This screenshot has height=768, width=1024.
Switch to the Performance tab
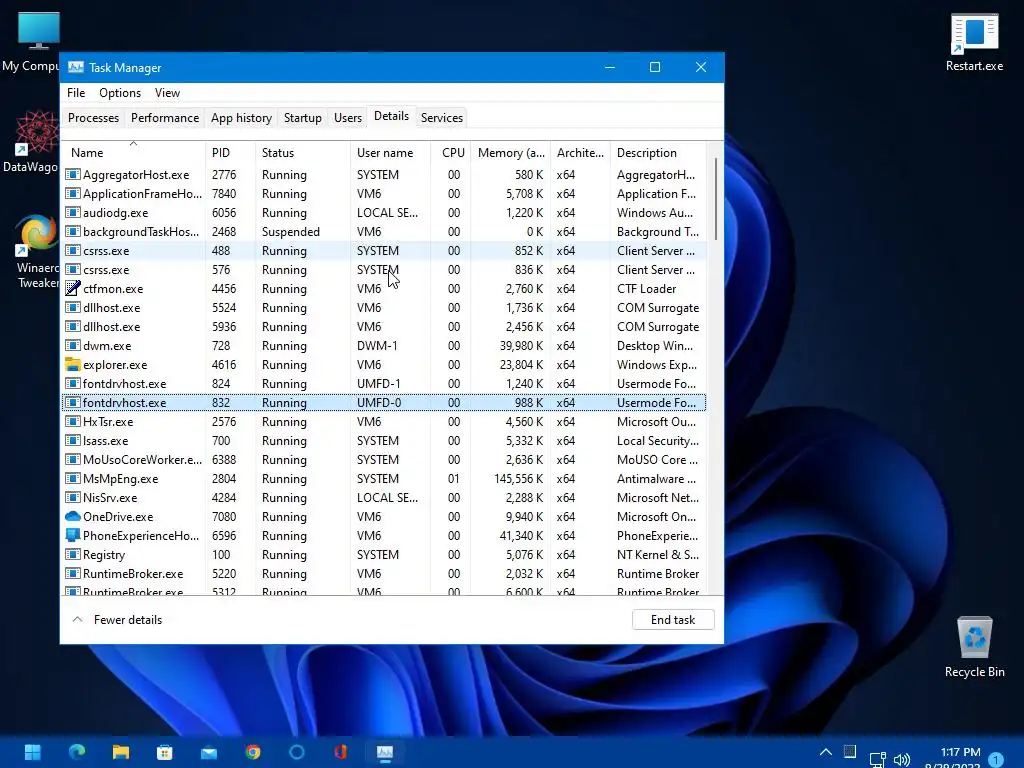click(165, 118)
